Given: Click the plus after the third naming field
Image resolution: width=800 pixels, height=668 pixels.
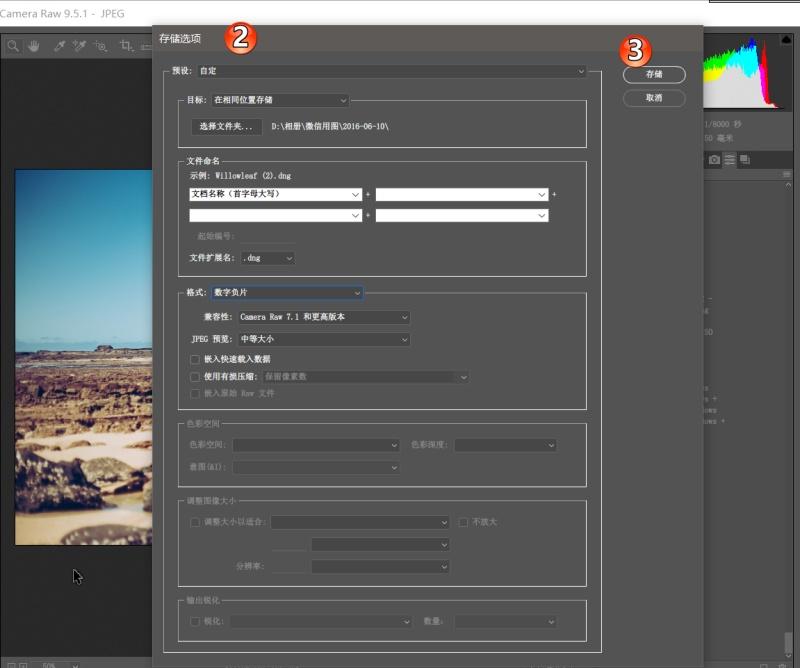Looking at the screenshot, I should [368, 215].
